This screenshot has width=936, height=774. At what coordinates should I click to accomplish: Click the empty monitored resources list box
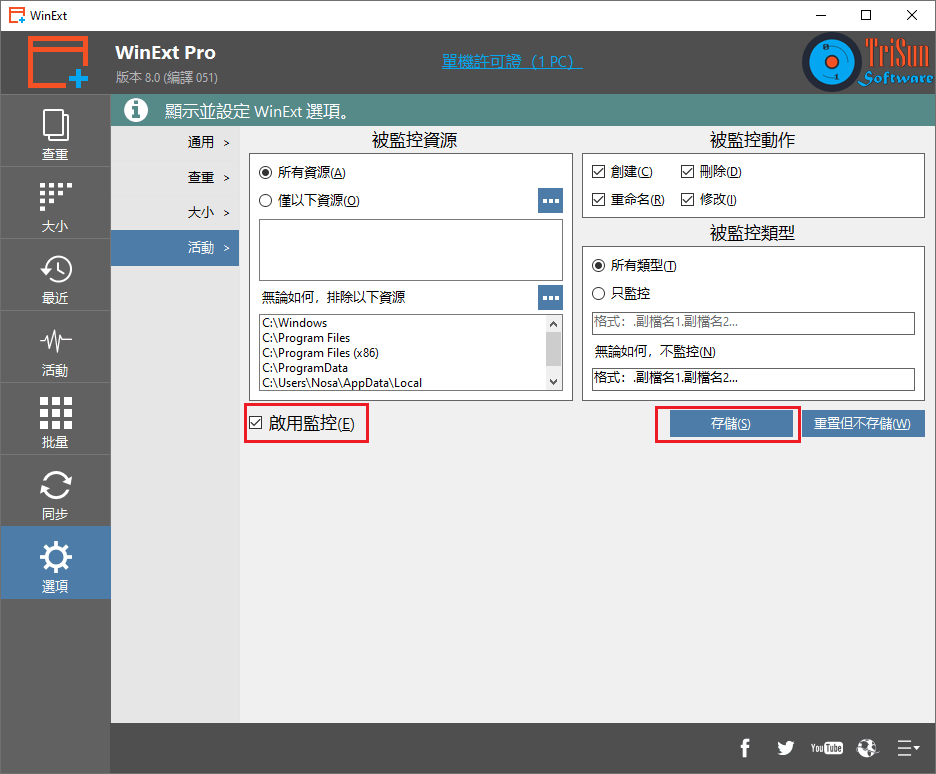pyautogui.click(x=411, y=250)
